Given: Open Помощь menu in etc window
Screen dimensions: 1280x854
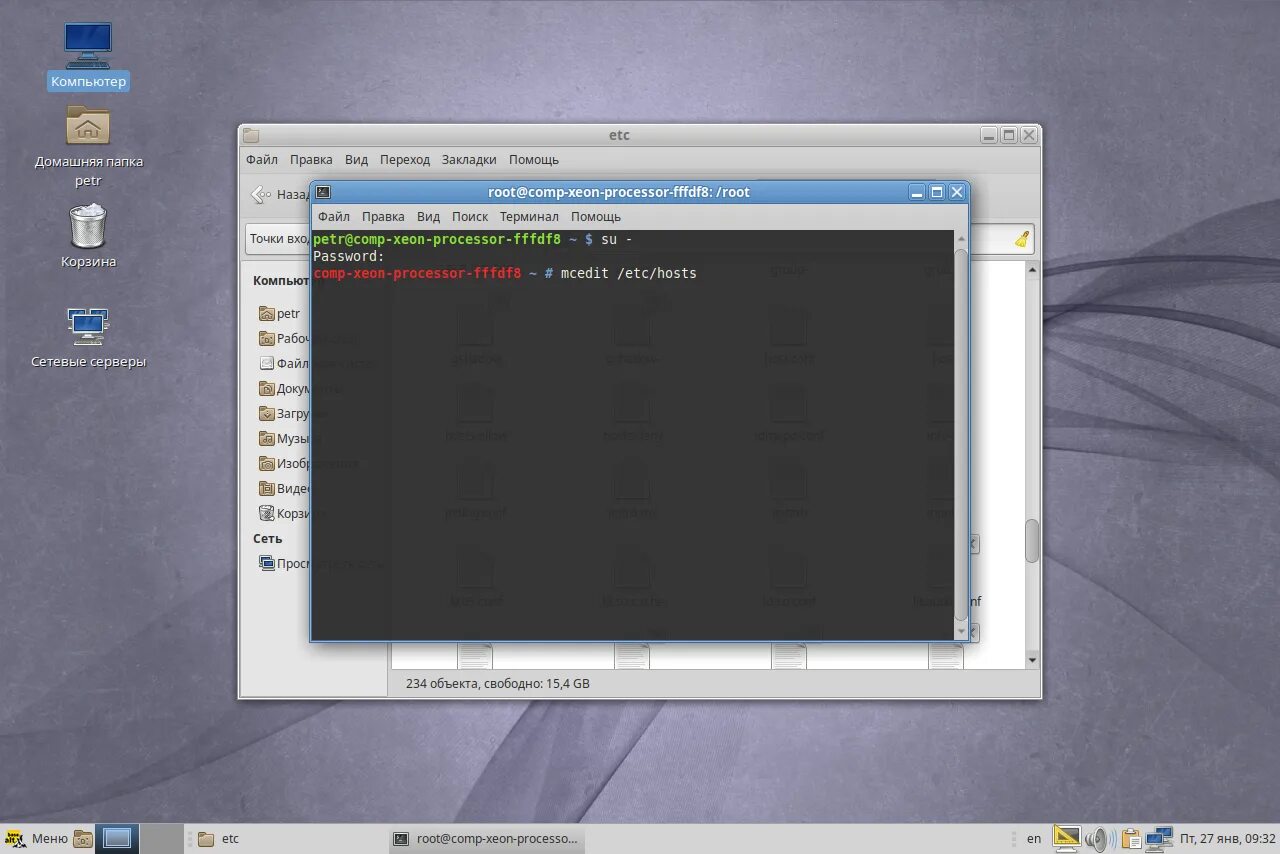Looking at the screenshot, I should click(534, 159).
